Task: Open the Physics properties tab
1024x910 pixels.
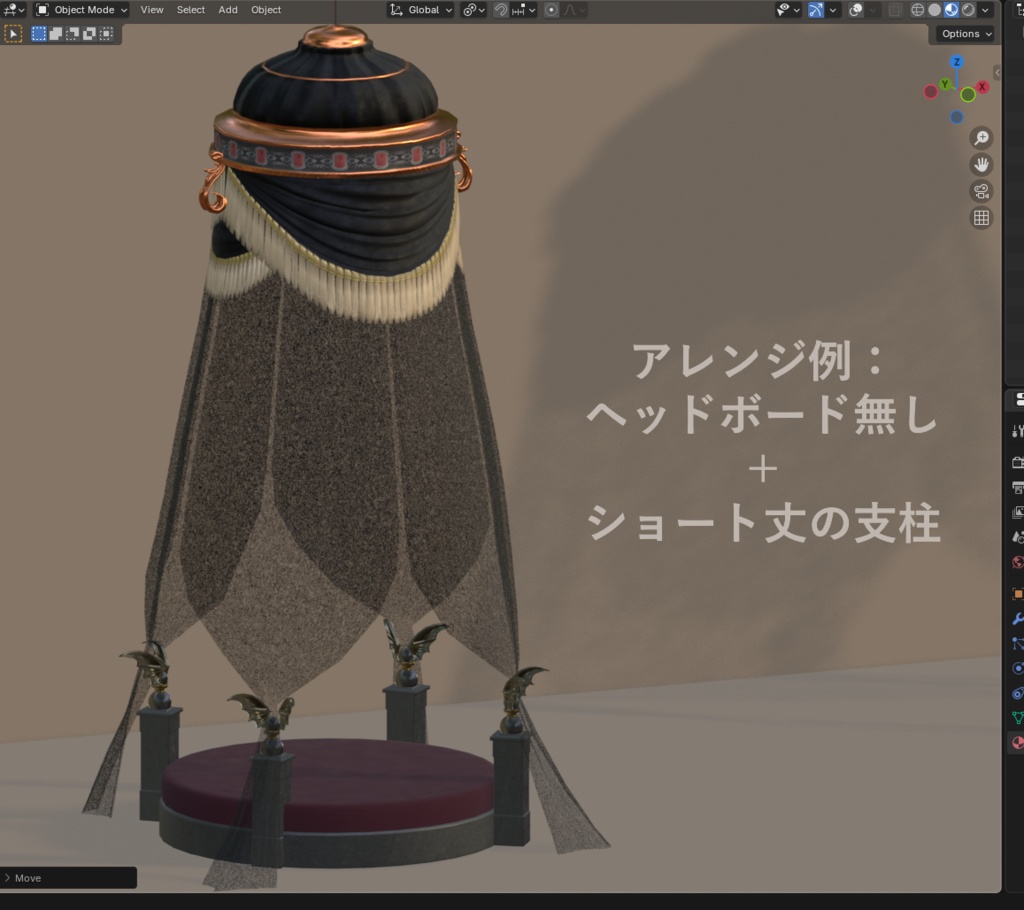Action: coord(1017,668)
